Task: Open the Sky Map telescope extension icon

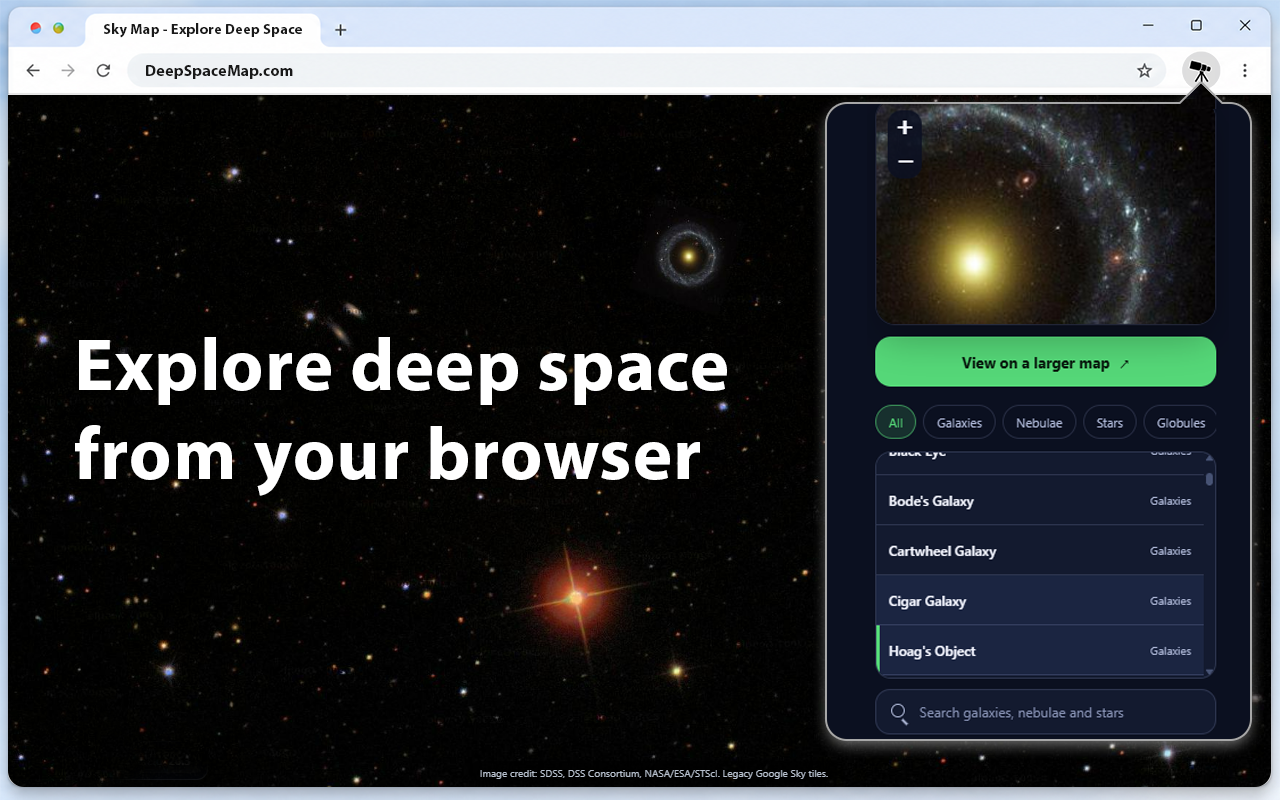Action: [1201, 71]
